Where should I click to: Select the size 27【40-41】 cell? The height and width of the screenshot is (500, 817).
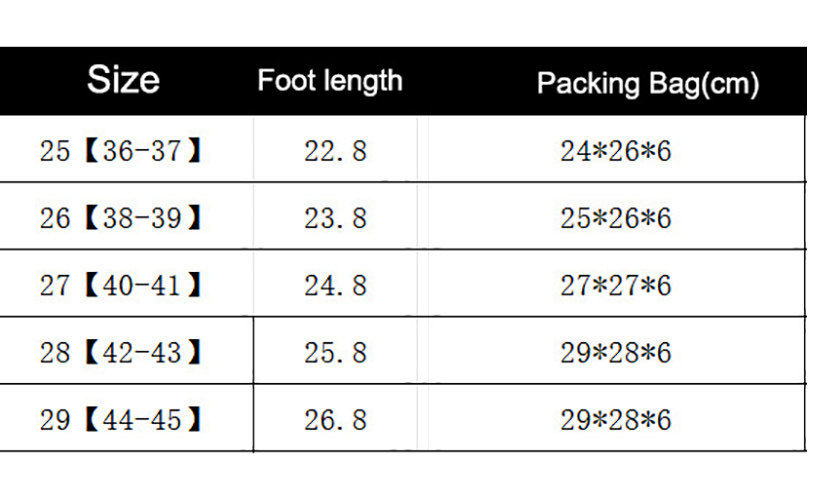click(x=122, y=285)
